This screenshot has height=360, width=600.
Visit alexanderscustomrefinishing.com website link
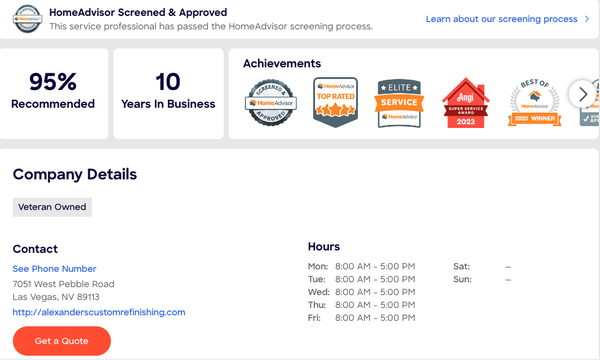(99, 312)
